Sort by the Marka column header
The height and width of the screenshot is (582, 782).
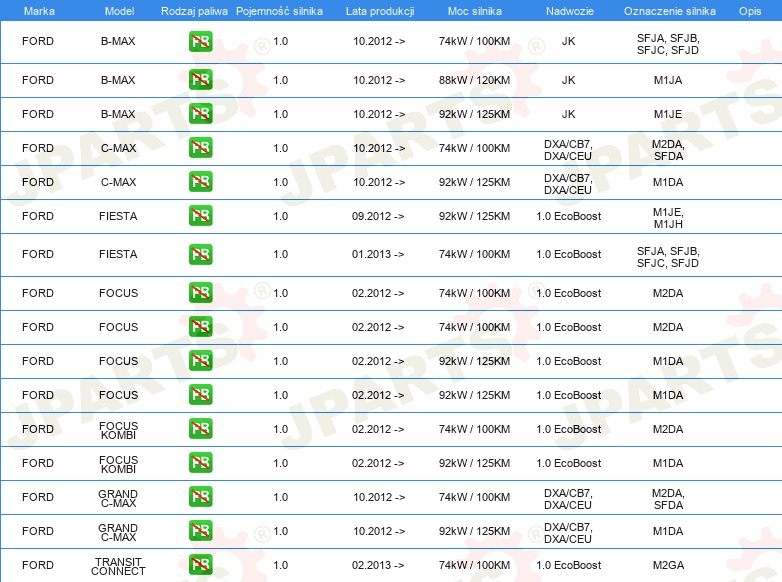point(38,10)
